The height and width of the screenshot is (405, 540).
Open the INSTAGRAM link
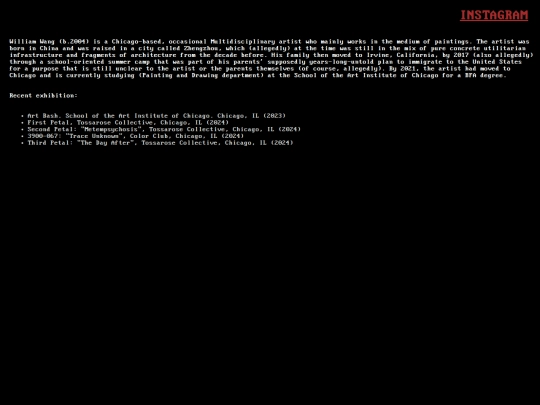click(x=494, y=15)
